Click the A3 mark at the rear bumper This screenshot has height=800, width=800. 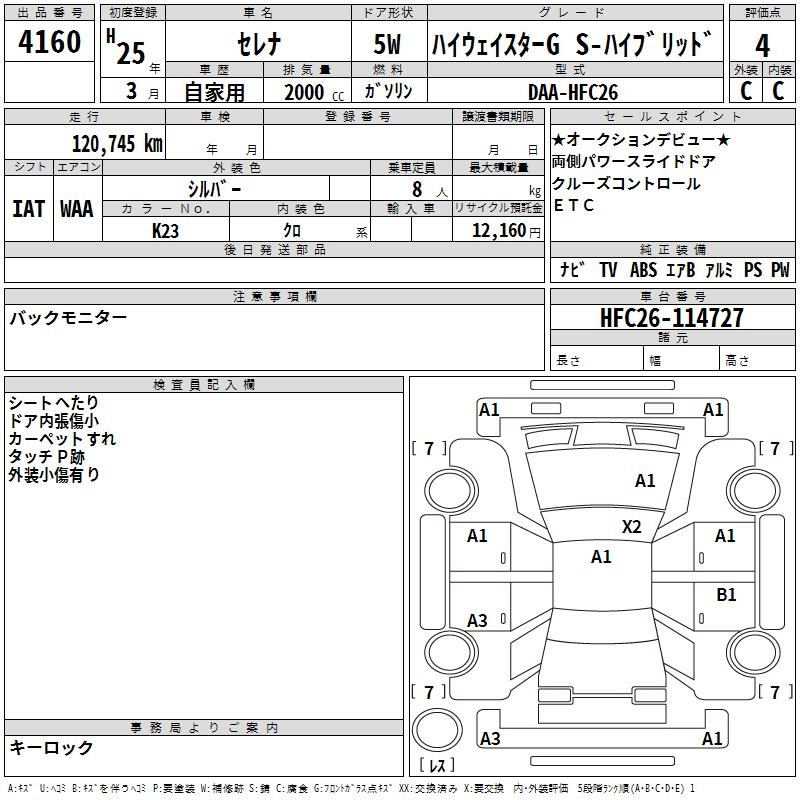coord(490,739)
